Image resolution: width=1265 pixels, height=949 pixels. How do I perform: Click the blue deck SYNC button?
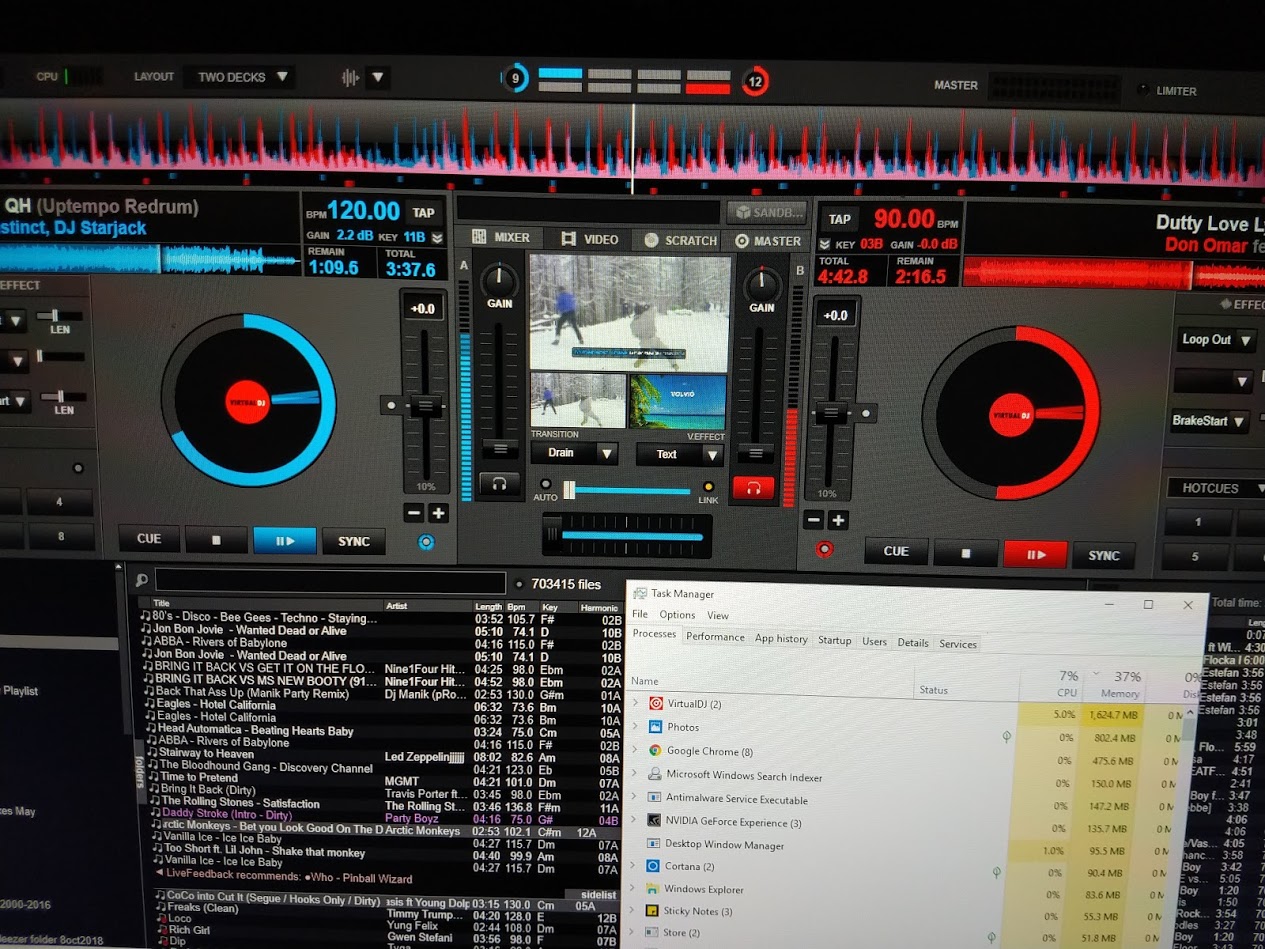(354, 541)
